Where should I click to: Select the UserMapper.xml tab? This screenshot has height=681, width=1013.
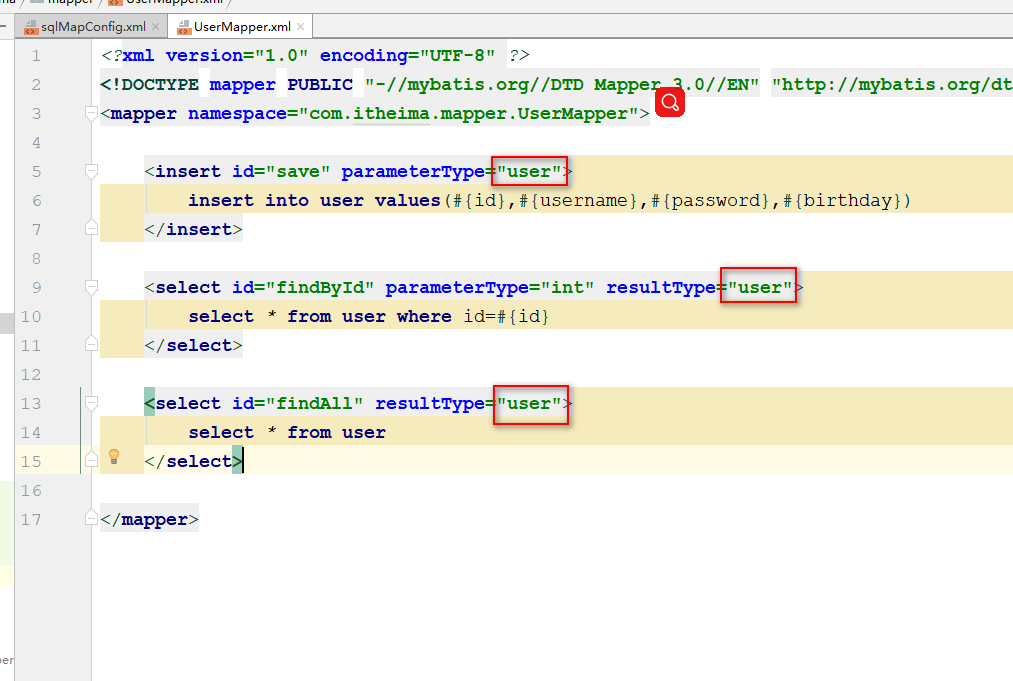coord(240,27)
